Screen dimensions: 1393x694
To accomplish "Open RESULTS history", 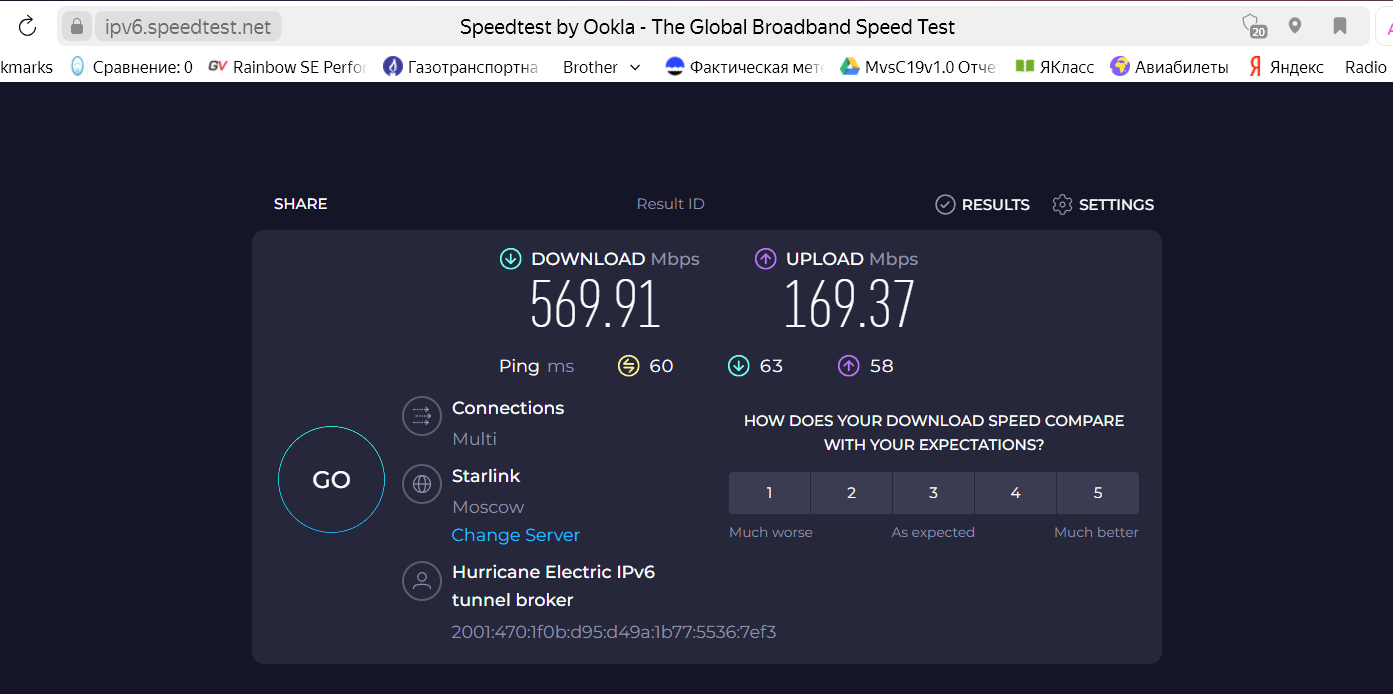I will pos(982,204).
